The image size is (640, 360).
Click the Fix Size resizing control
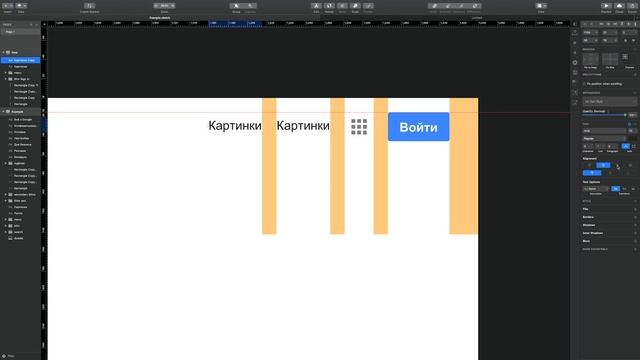[610, 59]
